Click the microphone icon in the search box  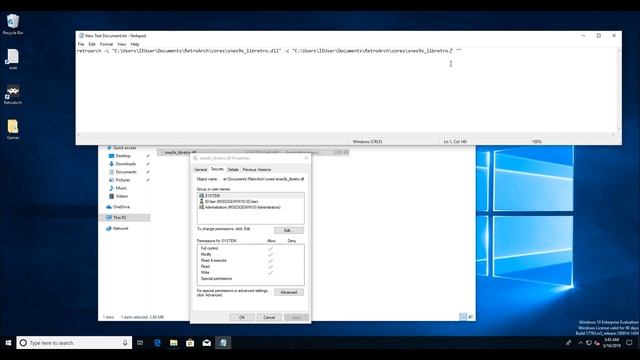[125, 343]
